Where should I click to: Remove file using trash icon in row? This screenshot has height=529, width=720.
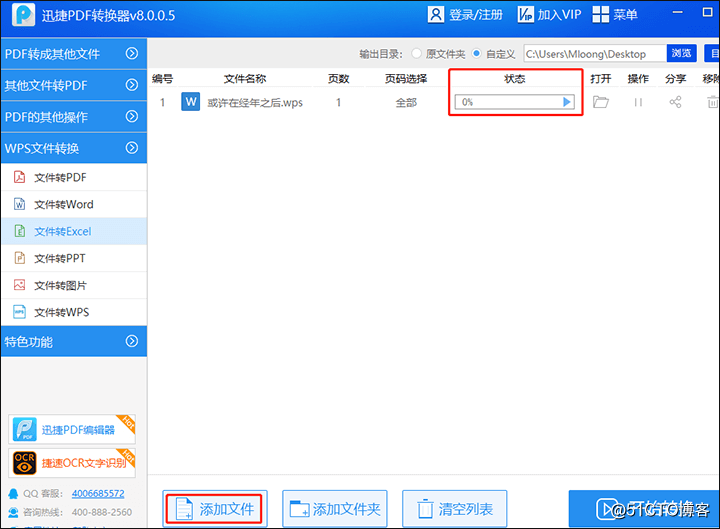click(712, 102)
